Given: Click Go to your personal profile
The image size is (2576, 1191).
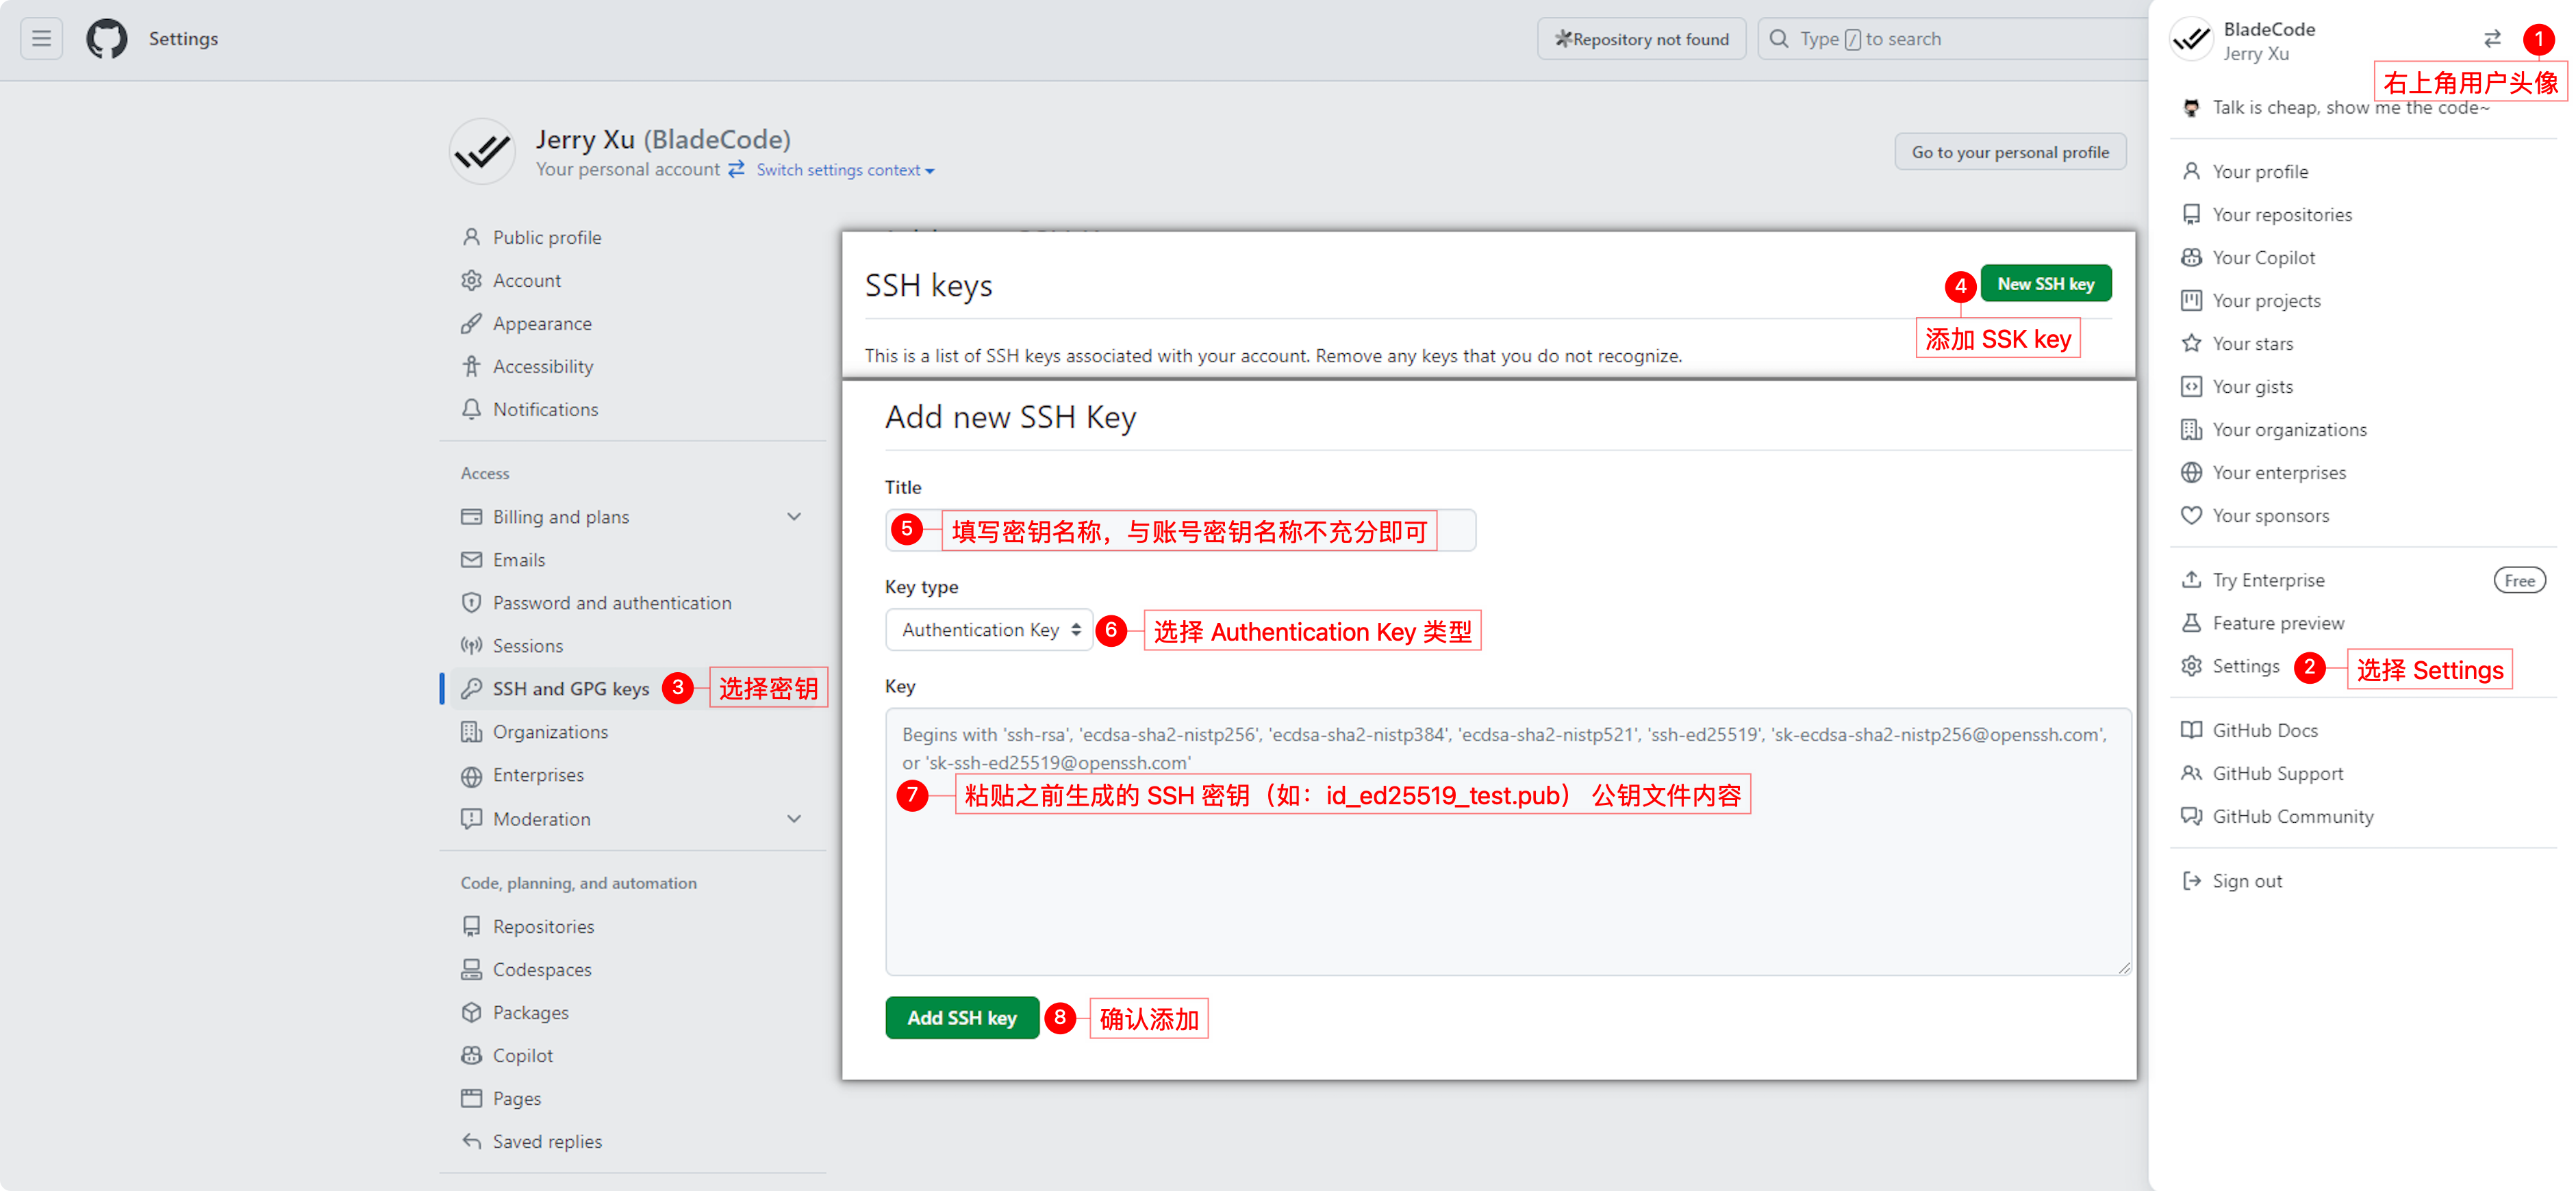Looking at the screenshot, I should [x=2010, y=152].
